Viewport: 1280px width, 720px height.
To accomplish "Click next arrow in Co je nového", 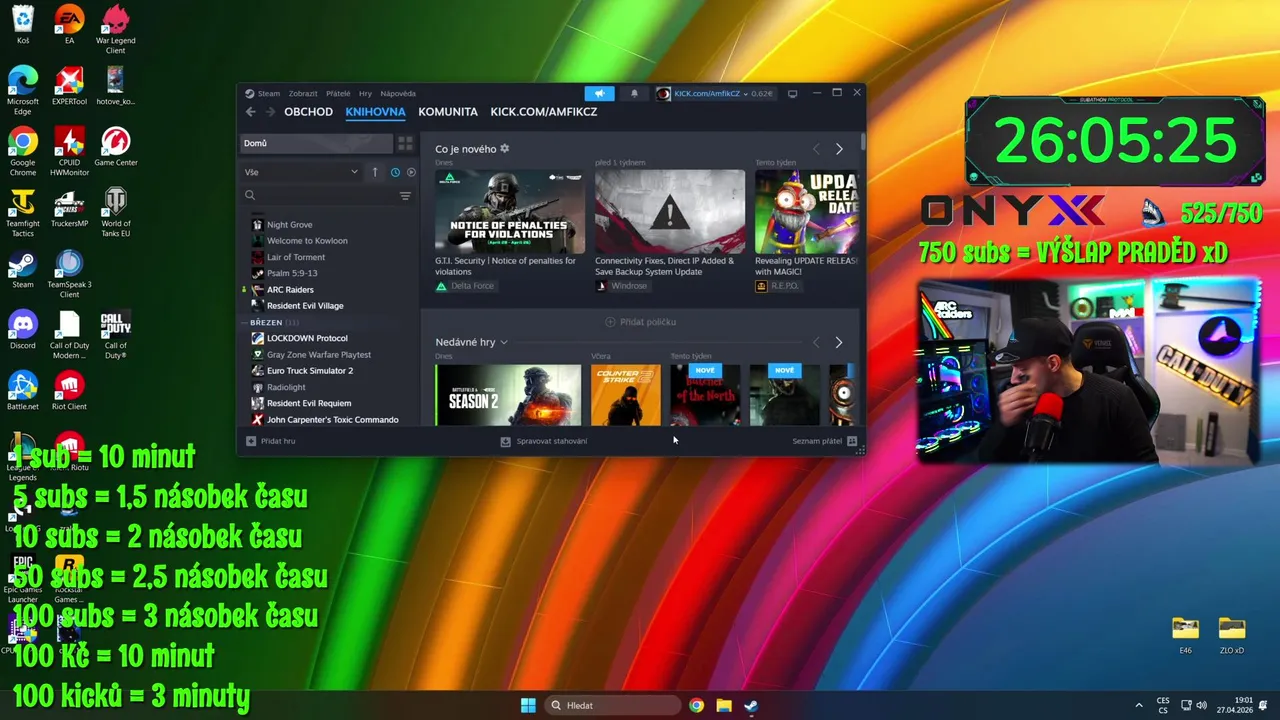I will point(839,149).
